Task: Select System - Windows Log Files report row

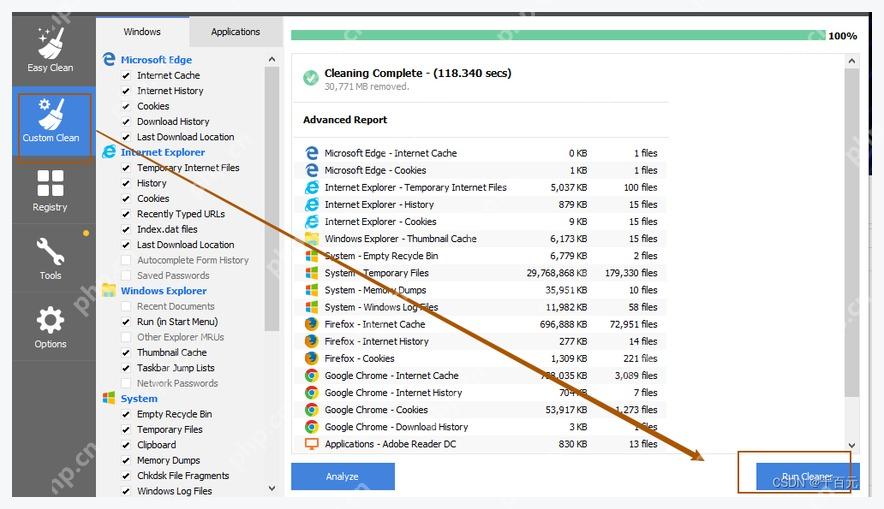Action: coord(480,307)
